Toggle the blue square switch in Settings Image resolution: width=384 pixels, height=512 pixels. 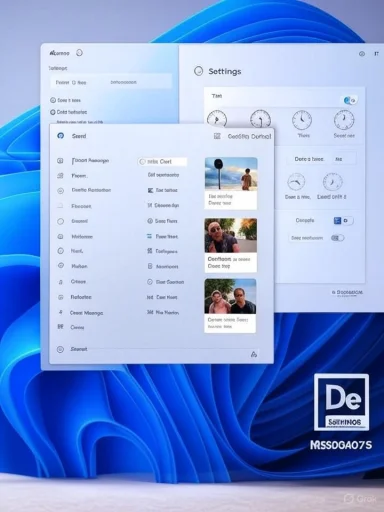[x=343, y=220]
